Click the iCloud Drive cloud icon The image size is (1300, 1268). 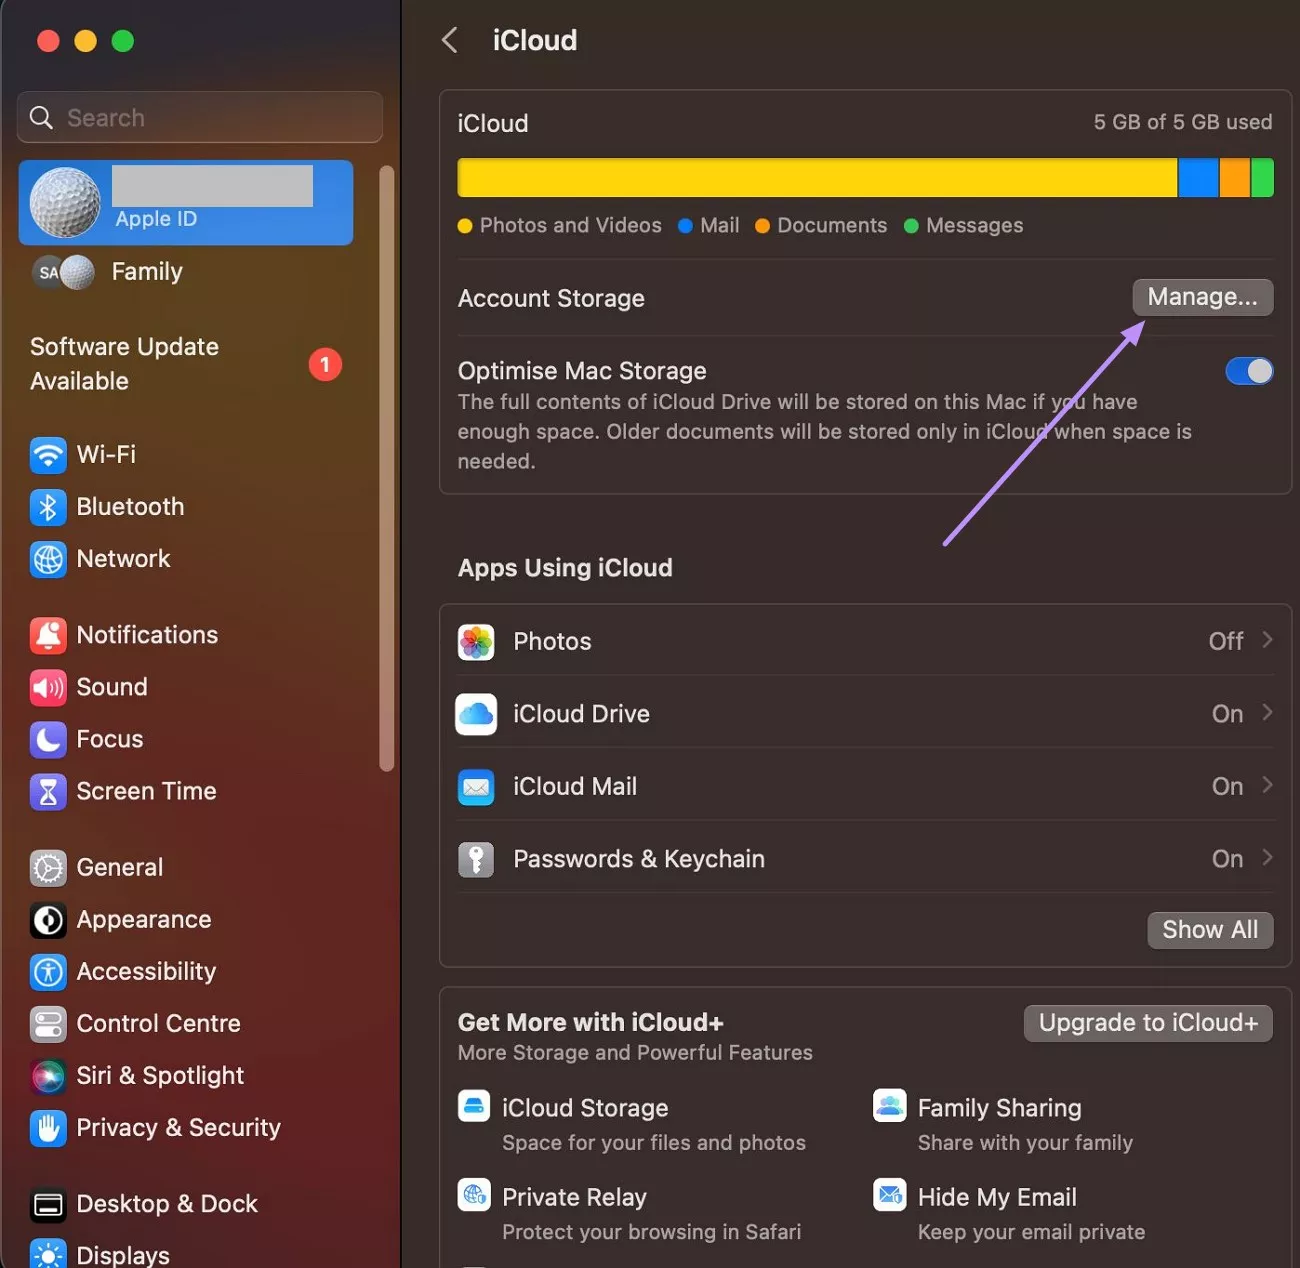click(x=476, y=714)
